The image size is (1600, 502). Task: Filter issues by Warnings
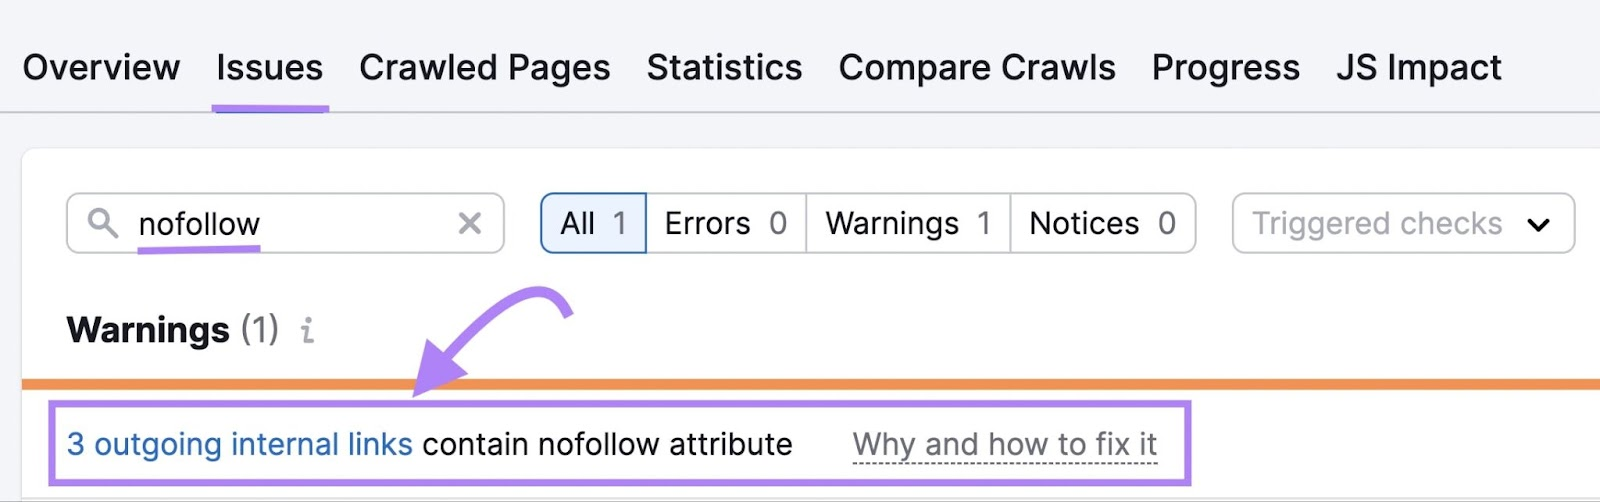907,223
